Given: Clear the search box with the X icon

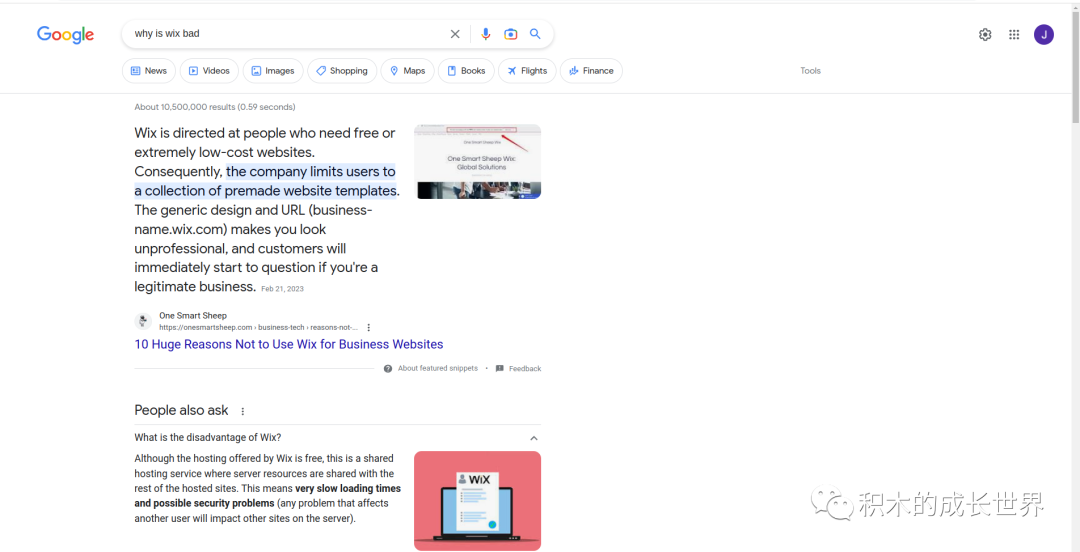Looking at the screenshot, I should click(455, 34).
